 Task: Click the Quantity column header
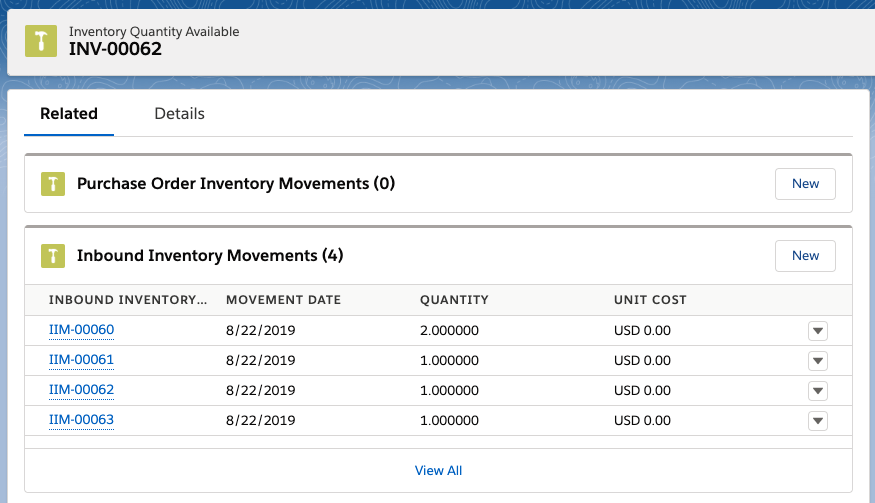(454, 300)
